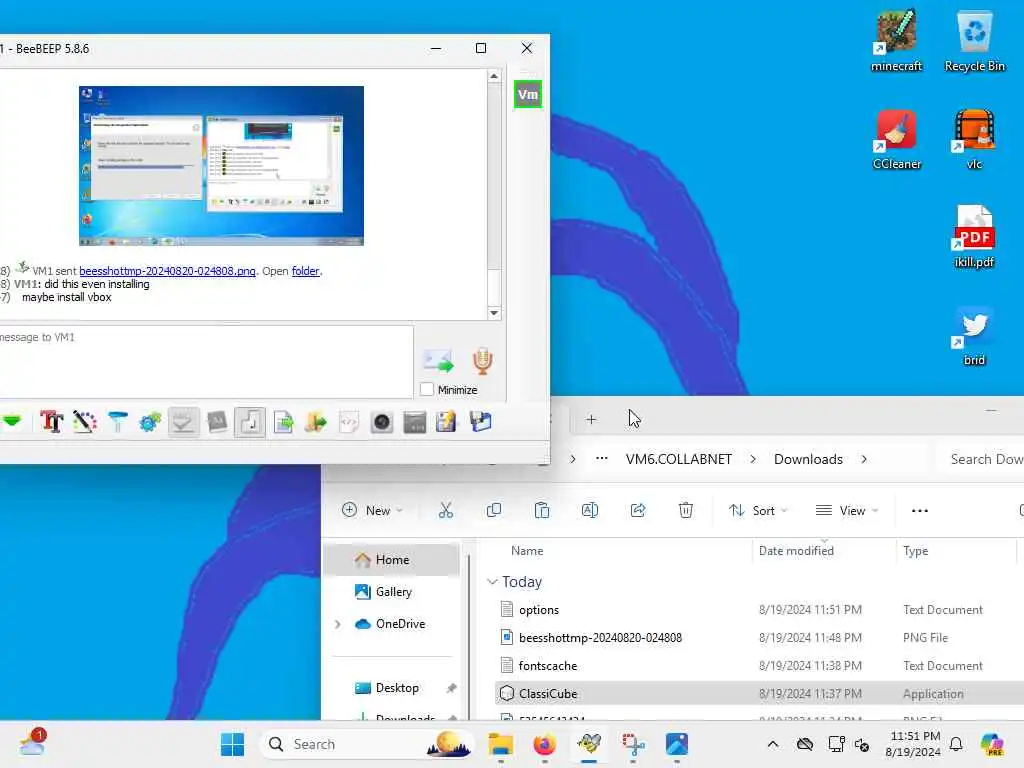Click the Cut scissors icon in File Explorer
This screenshot has width=1024, height=768.
click(x=445, y=510)
